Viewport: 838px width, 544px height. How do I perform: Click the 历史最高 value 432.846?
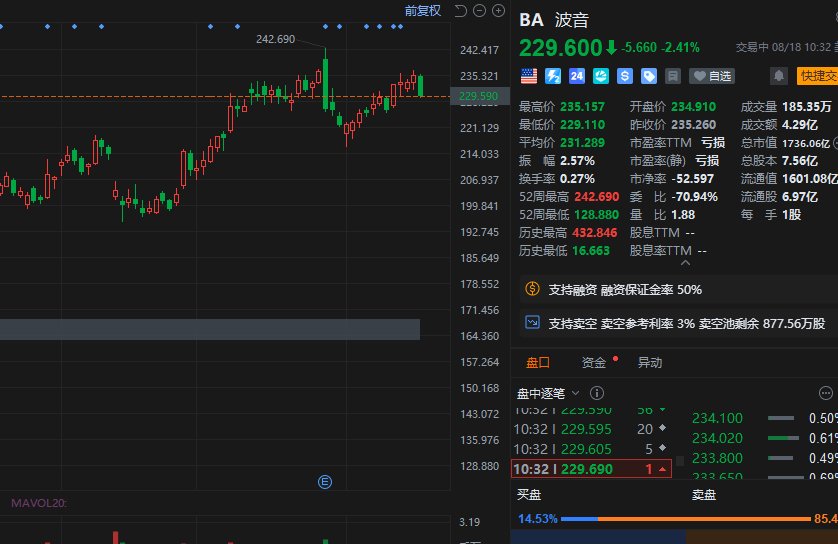595,232
